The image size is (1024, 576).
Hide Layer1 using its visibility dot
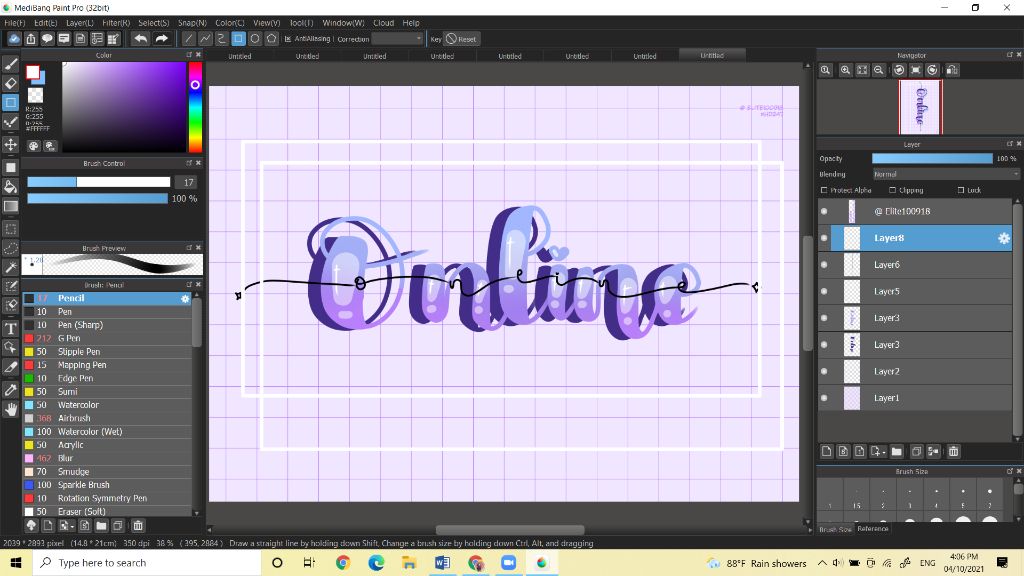(824, 398)
